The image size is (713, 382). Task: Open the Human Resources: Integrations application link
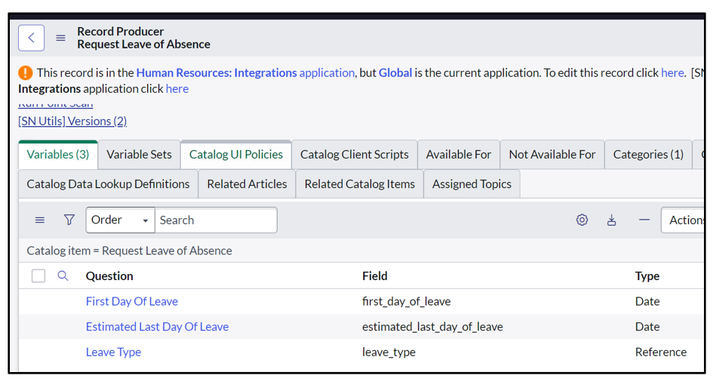pyautogui.click(x=245, y=73)
